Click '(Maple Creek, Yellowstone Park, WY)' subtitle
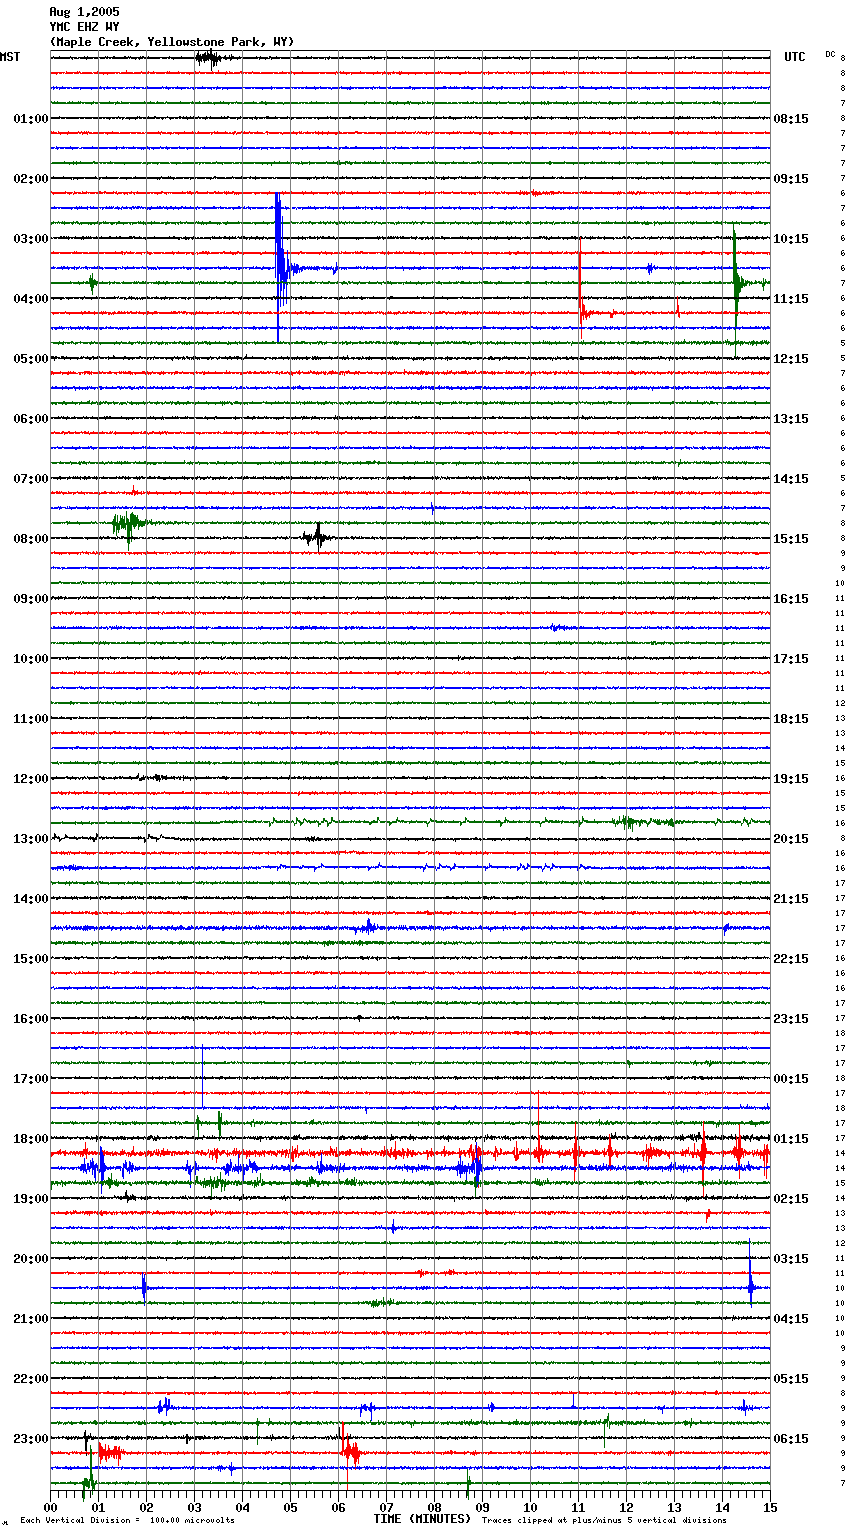The height and width of the screenshot is (1534, 850). [x=172, y=42]
